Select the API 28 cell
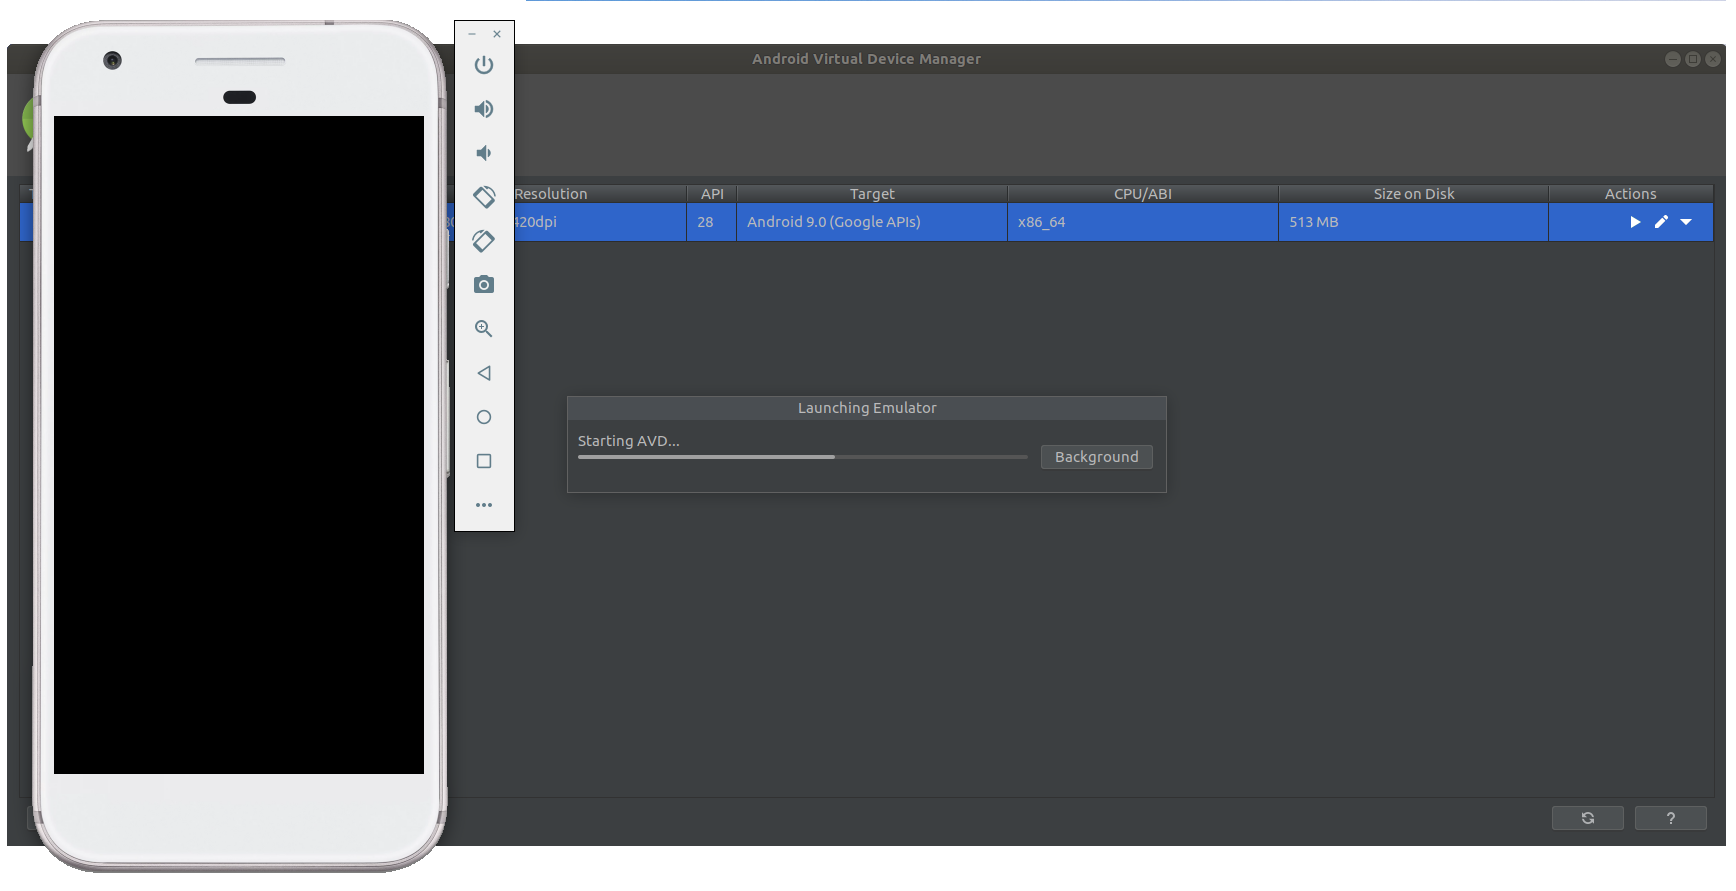Viewport: 1736px width, 891px height. (x=712, y=222)
